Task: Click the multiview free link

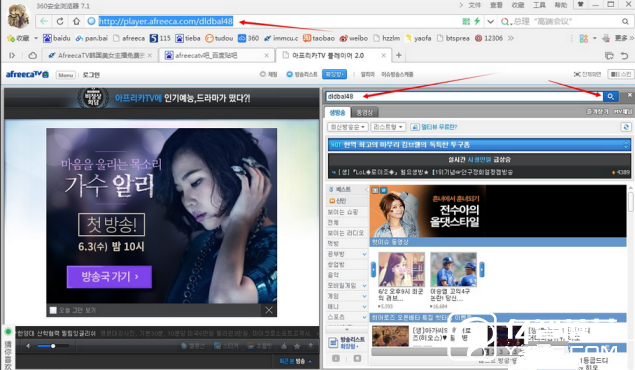Action: click(x=434, y=127)
